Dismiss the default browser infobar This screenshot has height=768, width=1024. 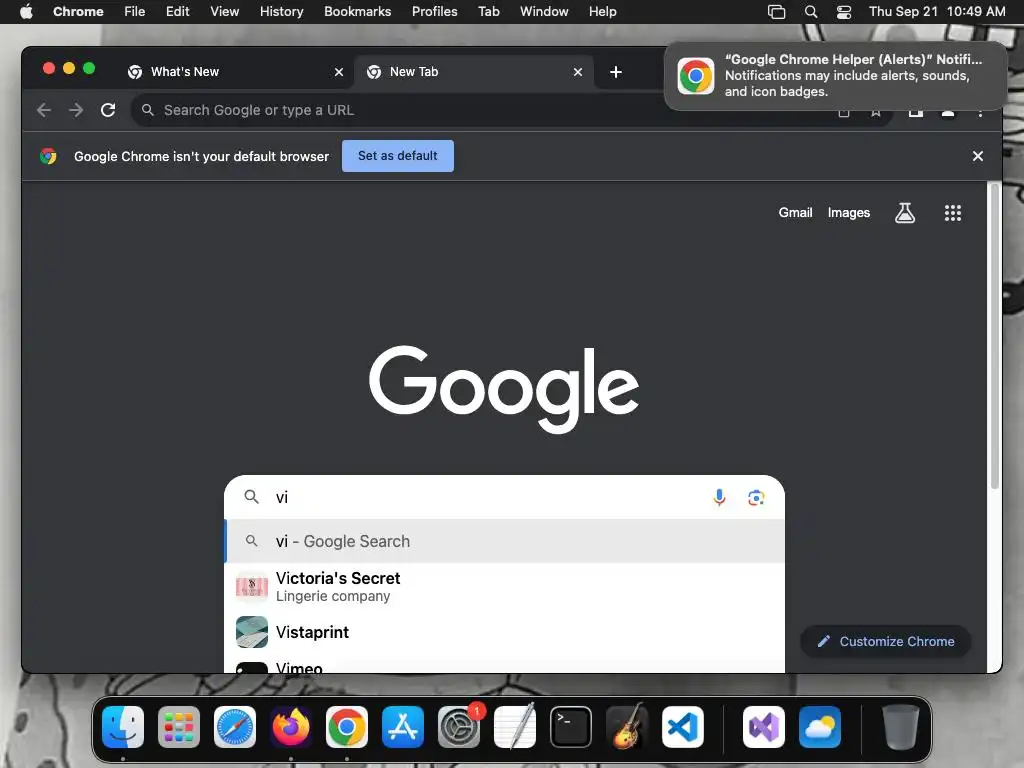978,156
